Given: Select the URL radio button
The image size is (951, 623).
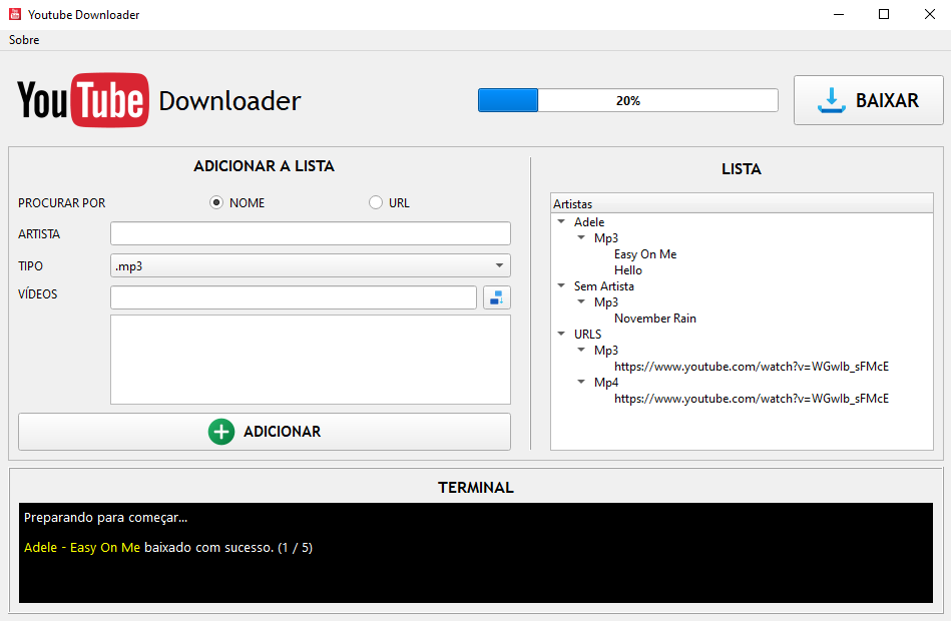Looking at the screenshot, I should [376, 203].
